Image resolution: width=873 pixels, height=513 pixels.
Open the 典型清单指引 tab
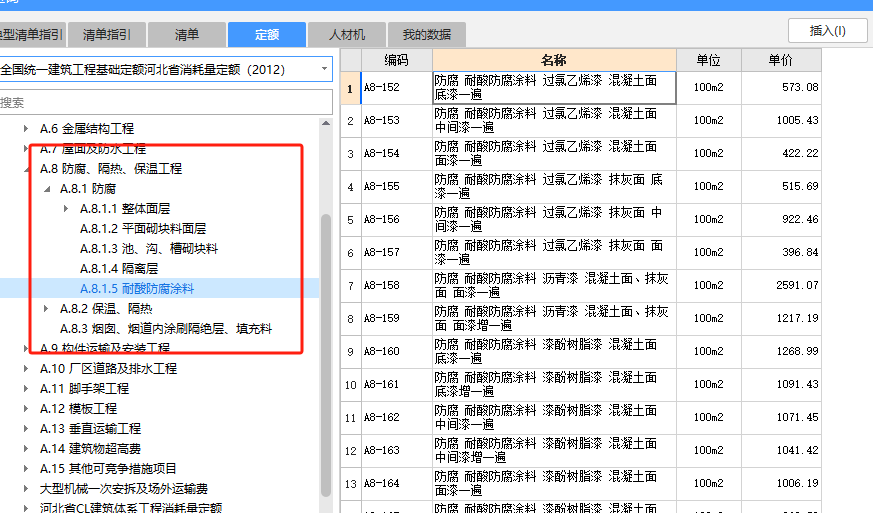pyautogui.click(x=32, y=35)
